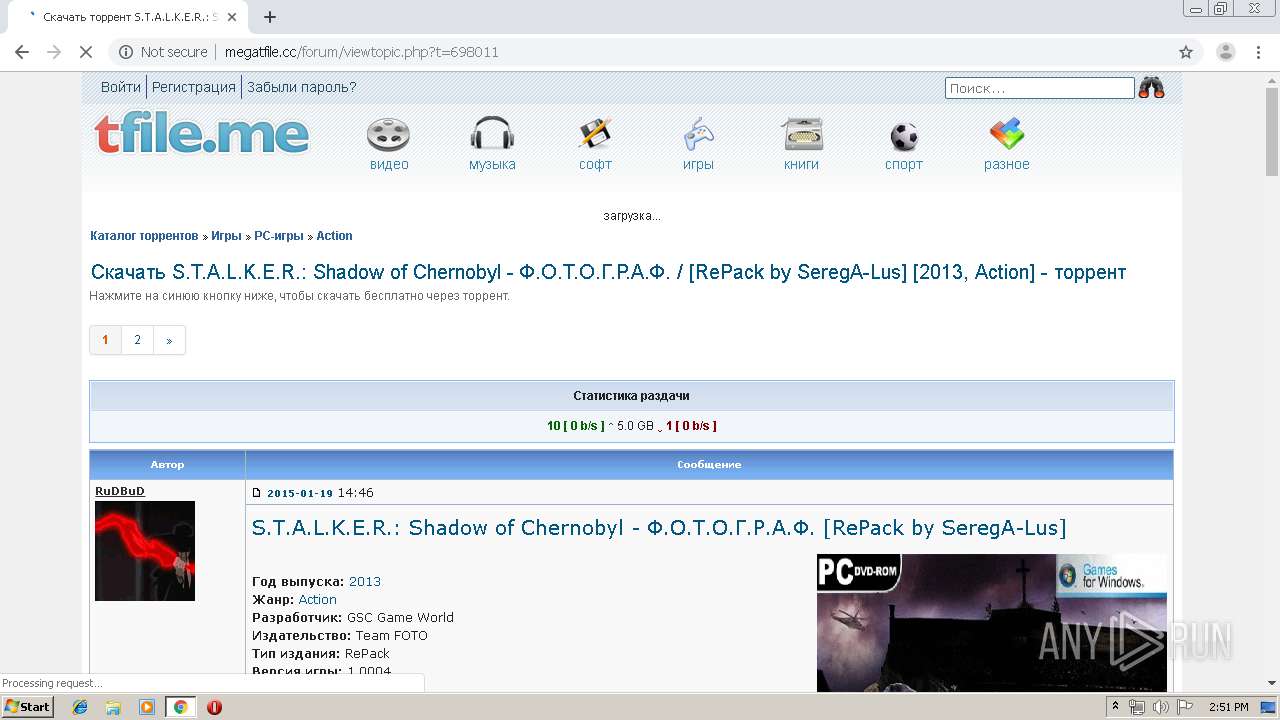Click next page » arrow
The height and width of the screenshot is (720, 1280).
169,340
